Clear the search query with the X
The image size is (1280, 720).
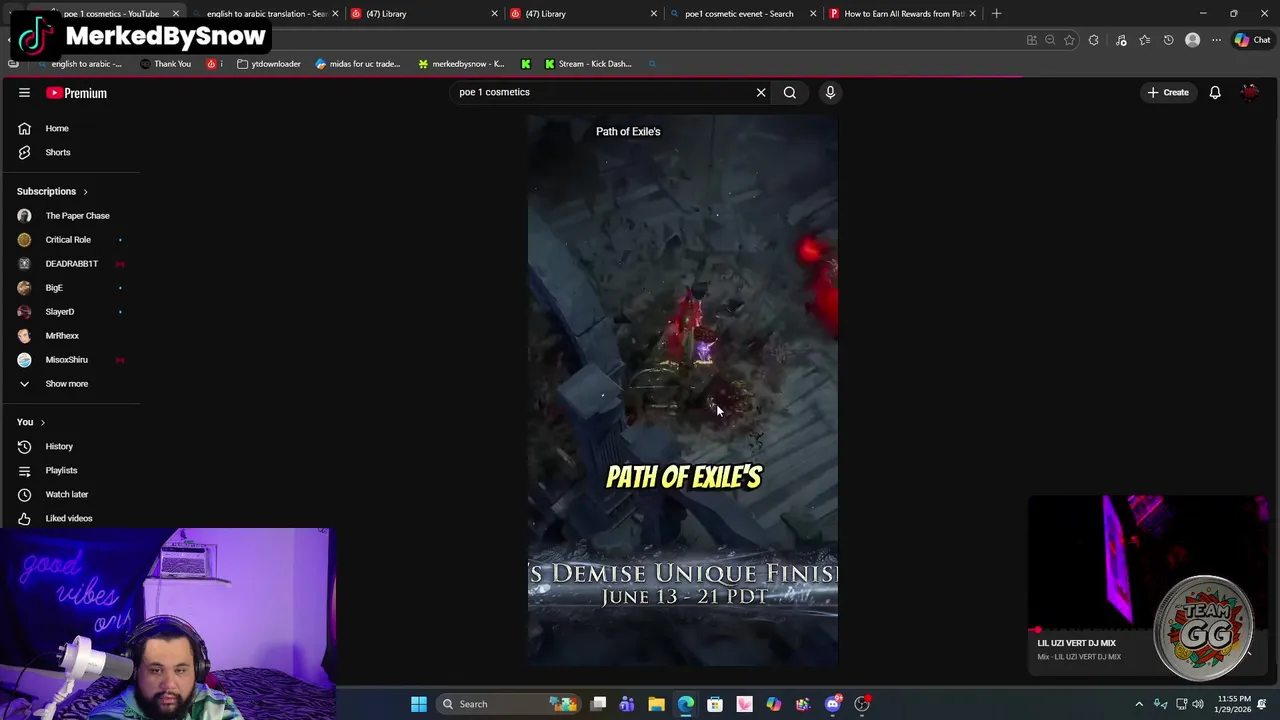(761, 92)
